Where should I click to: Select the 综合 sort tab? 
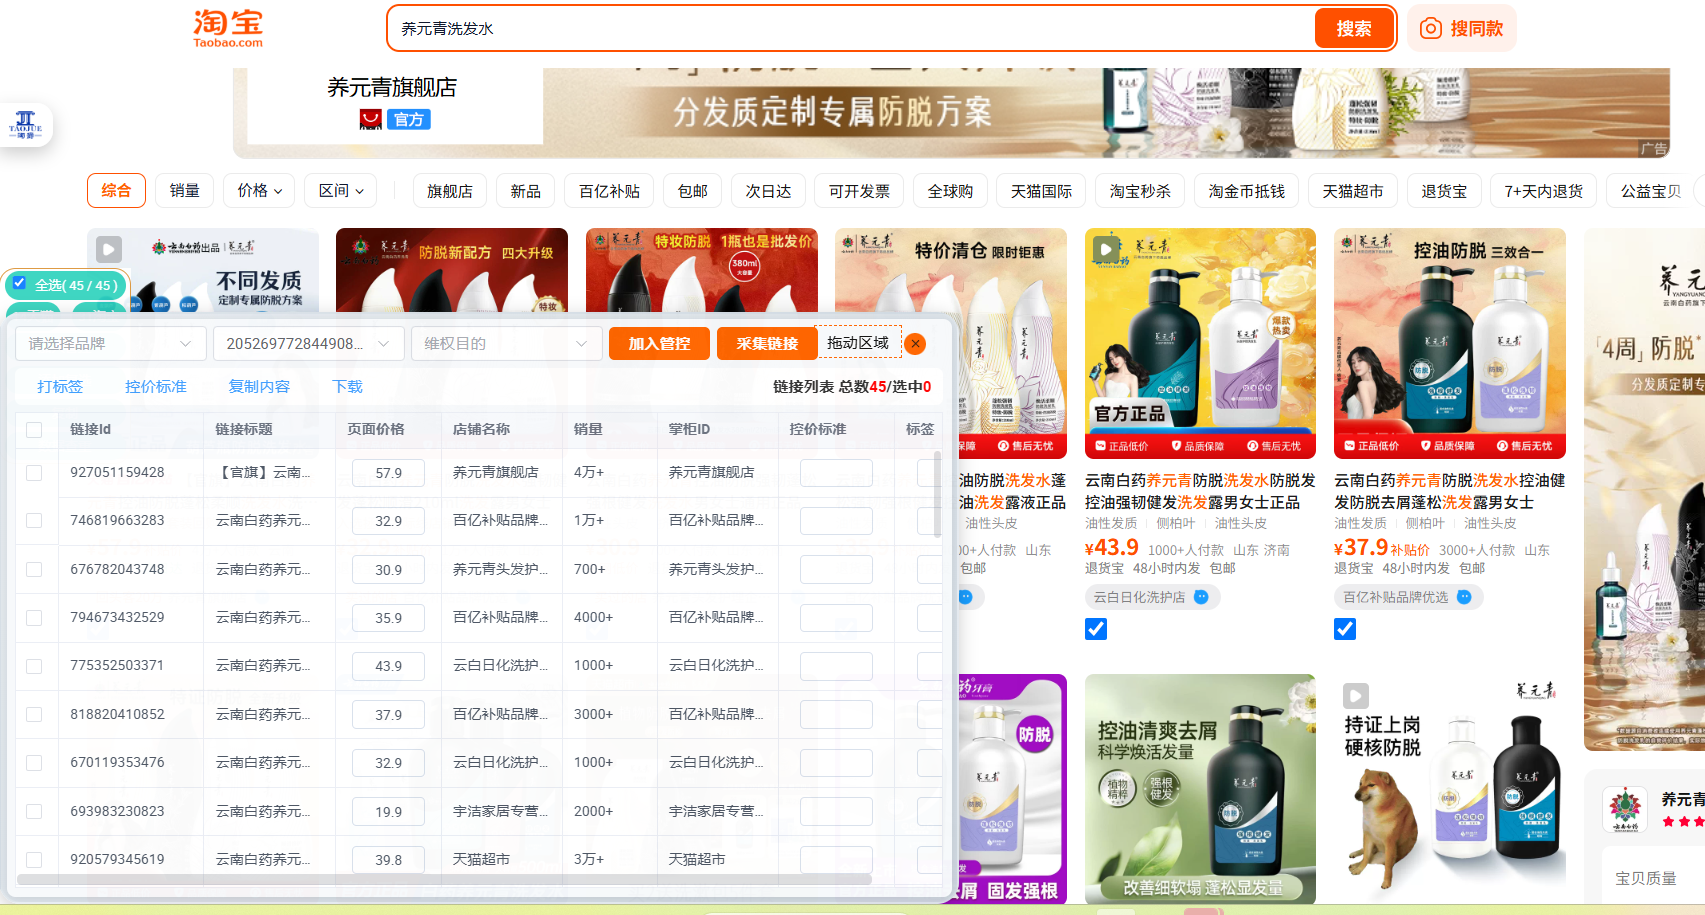coord(116,190)
